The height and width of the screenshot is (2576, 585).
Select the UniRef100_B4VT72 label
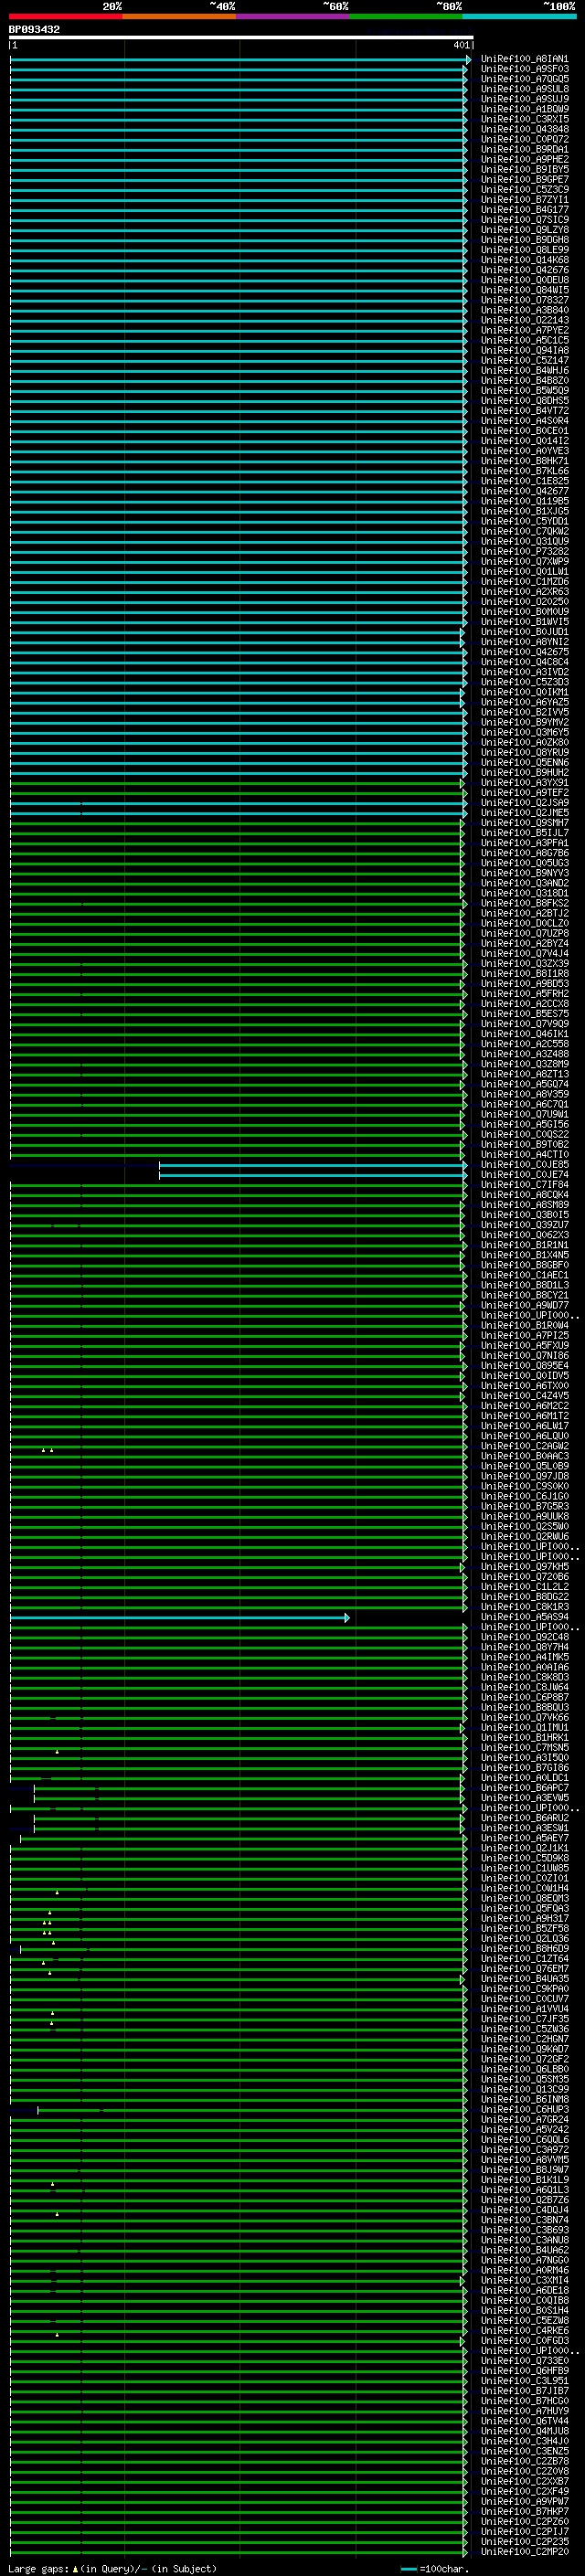[524, 411]
